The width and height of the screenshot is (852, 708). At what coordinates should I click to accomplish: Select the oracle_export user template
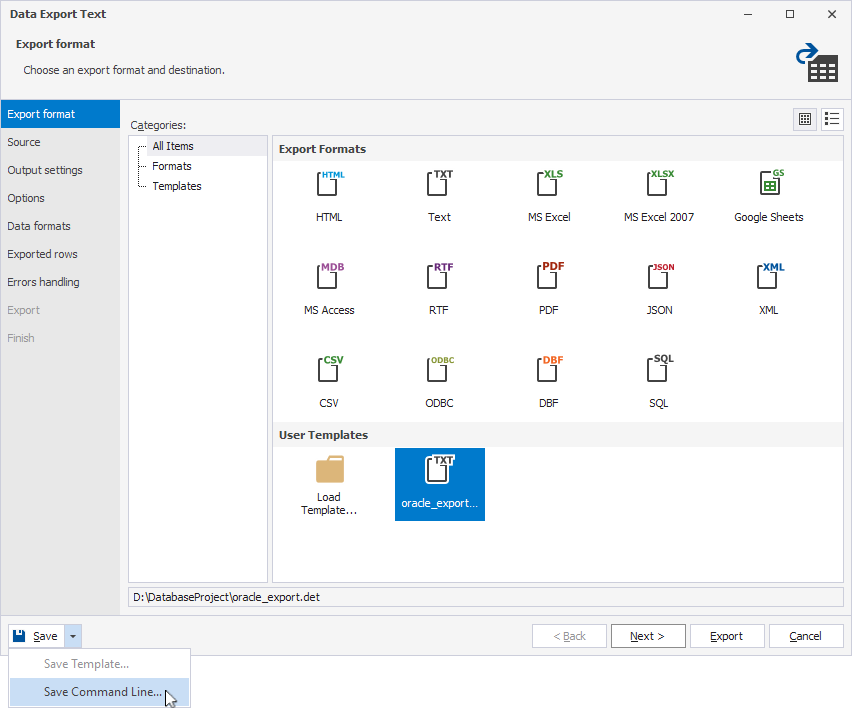pos(439,484)
